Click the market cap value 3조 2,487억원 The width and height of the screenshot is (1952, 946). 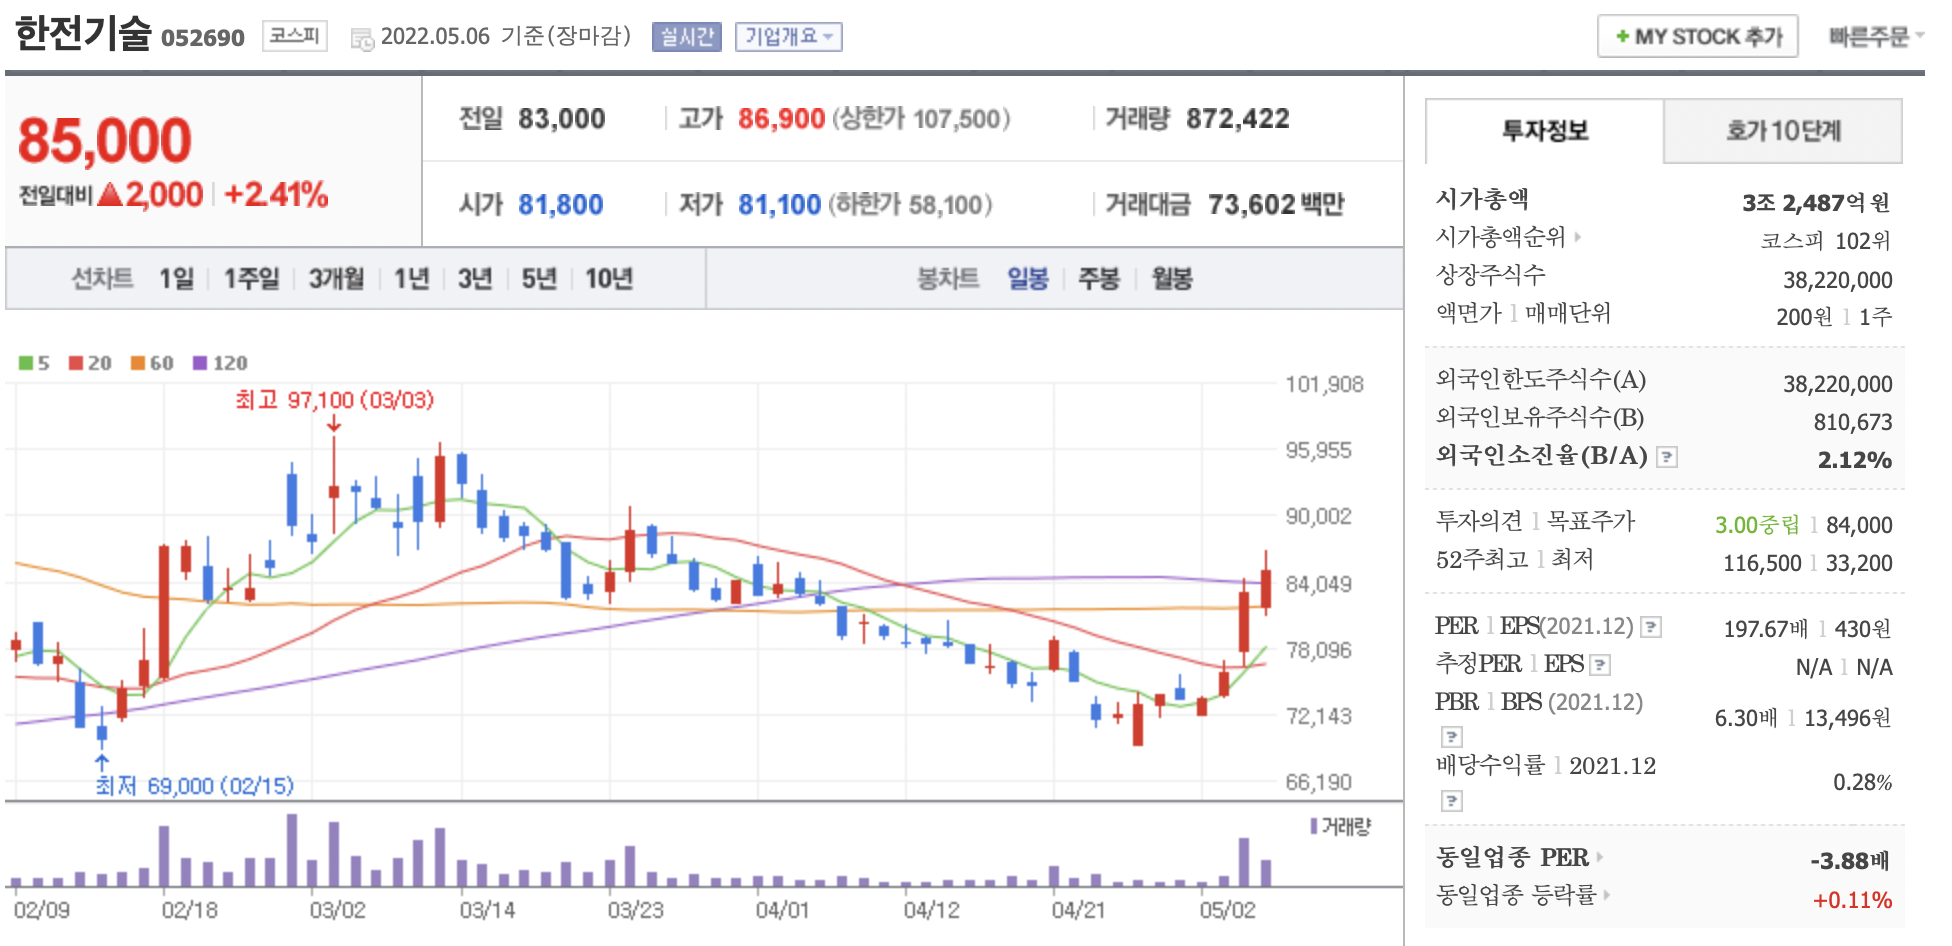pos(1816,203)
